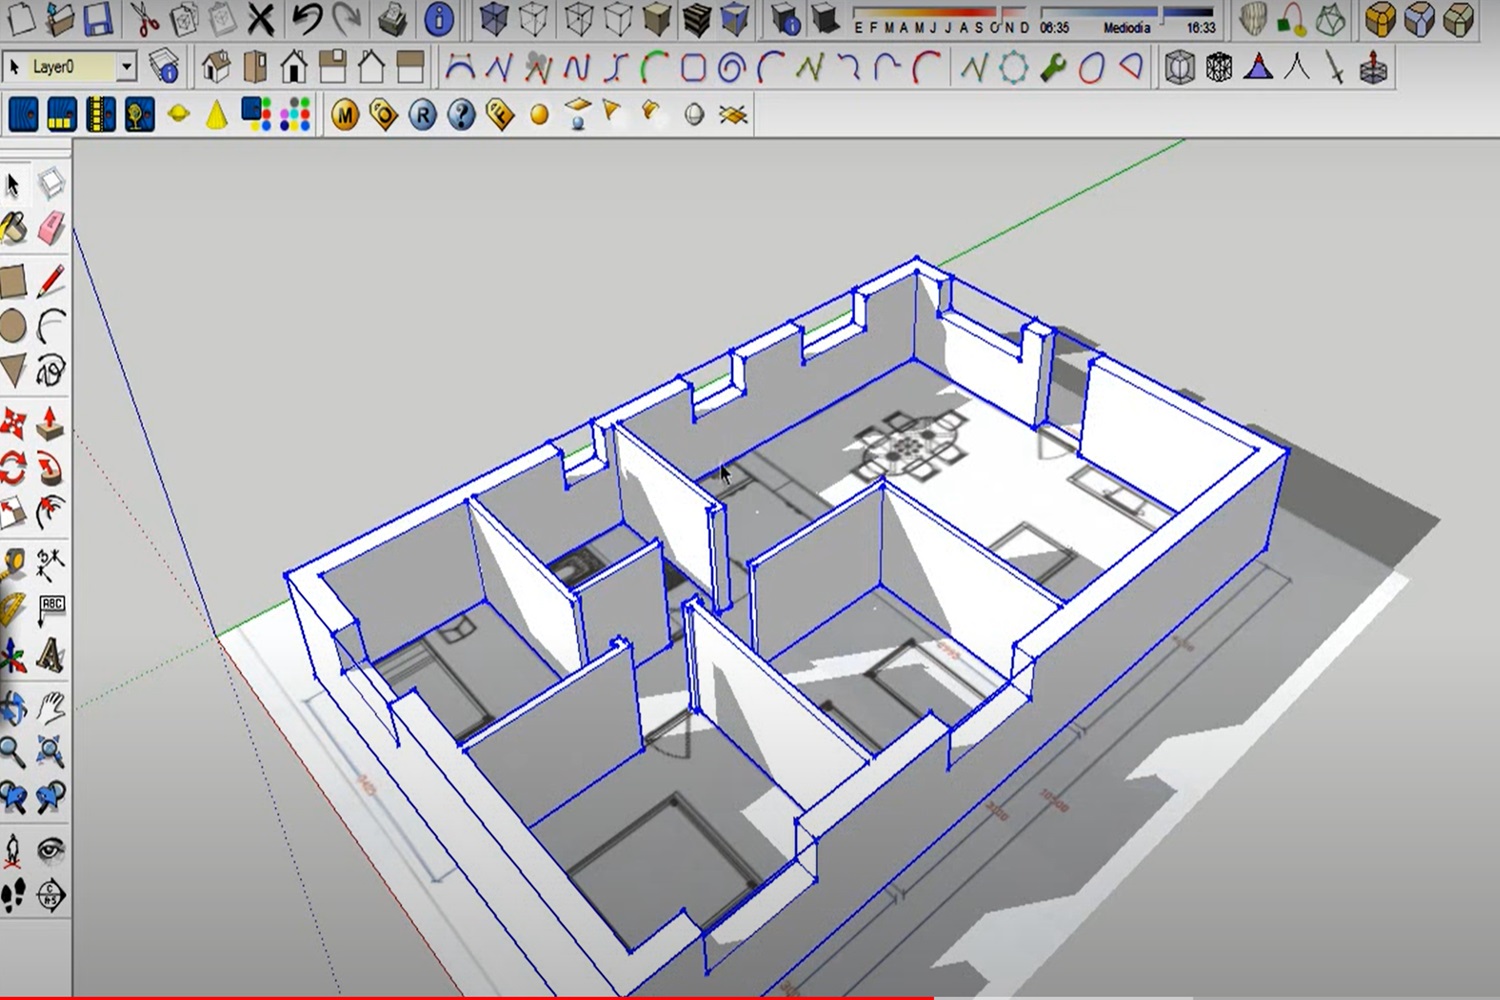
Task: Toggle X-Ray face style
Action: tap(493, 18)
